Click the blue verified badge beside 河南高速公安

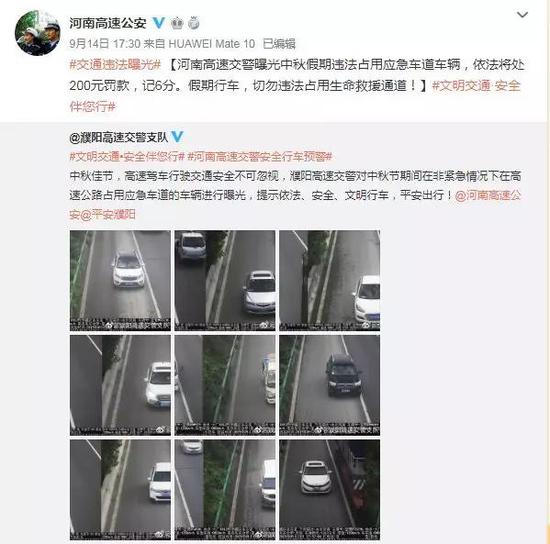coord(159,23)
